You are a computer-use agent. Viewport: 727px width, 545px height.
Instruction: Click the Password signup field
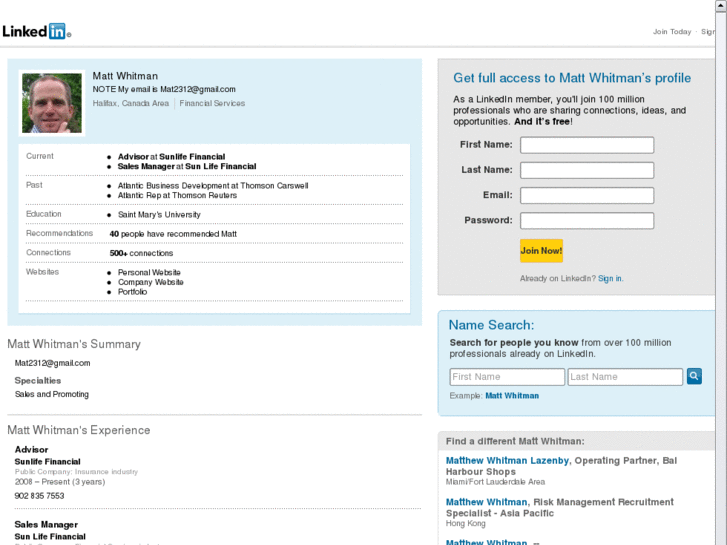click(587, 221)
